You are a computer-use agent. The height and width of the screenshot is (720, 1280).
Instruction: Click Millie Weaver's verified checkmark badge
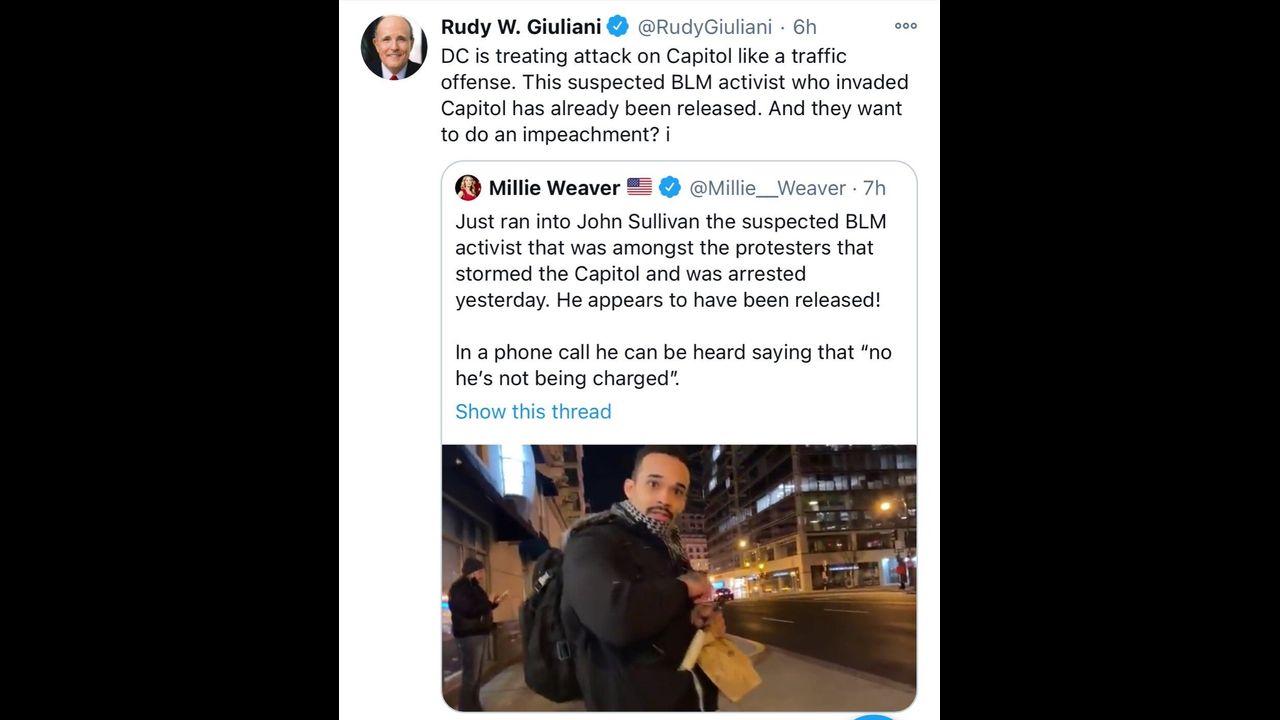coord(670,187)
